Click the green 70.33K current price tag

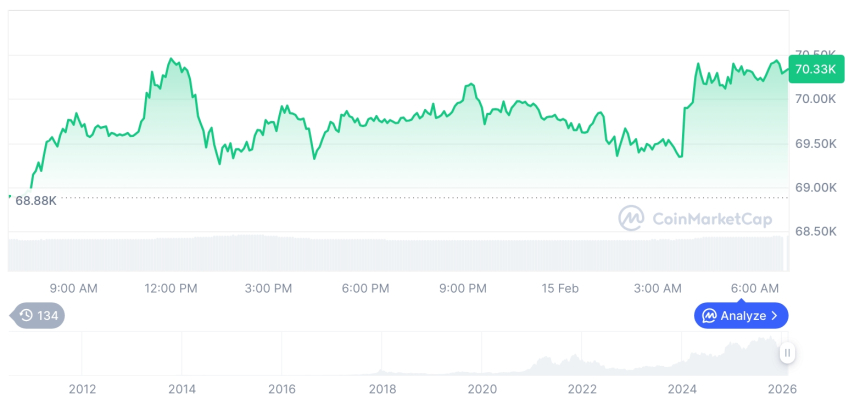pos(814,69)
